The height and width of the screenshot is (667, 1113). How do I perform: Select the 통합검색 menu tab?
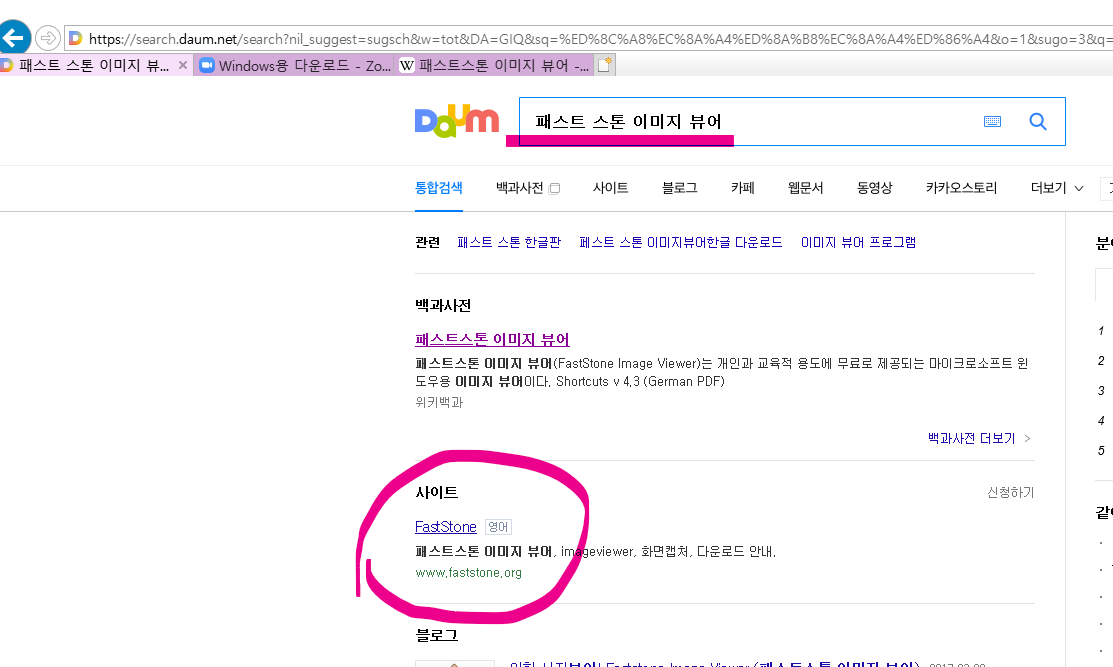(439, 188)
